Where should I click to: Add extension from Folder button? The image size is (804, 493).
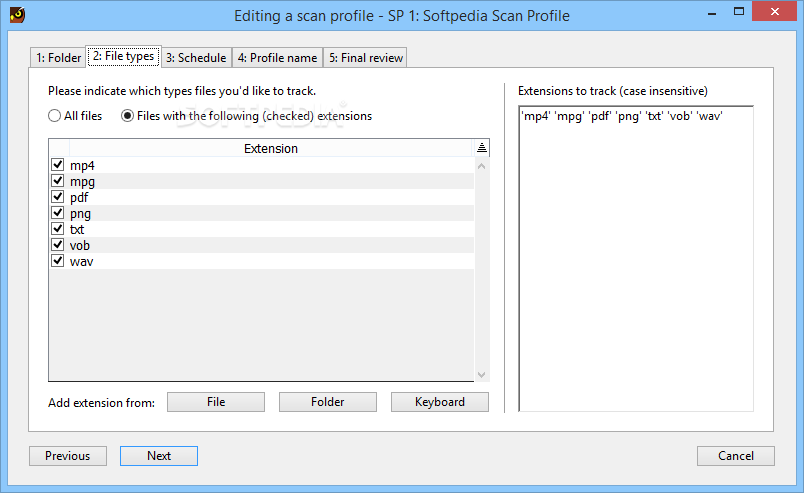(328, 402)
